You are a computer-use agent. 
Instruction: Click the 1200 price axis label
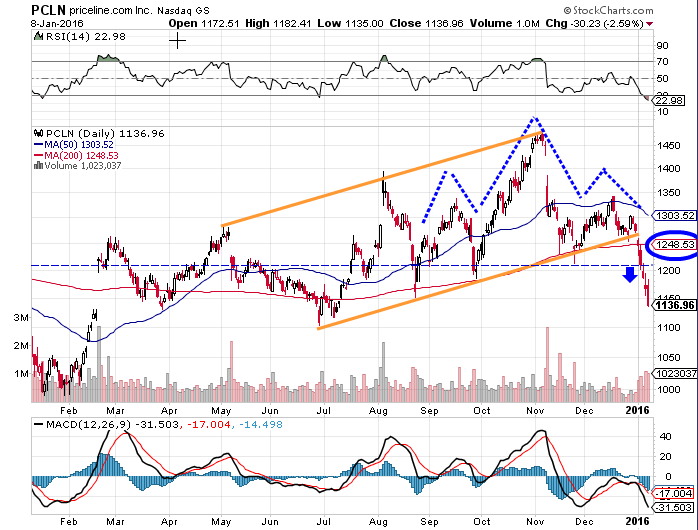[669, 271]
